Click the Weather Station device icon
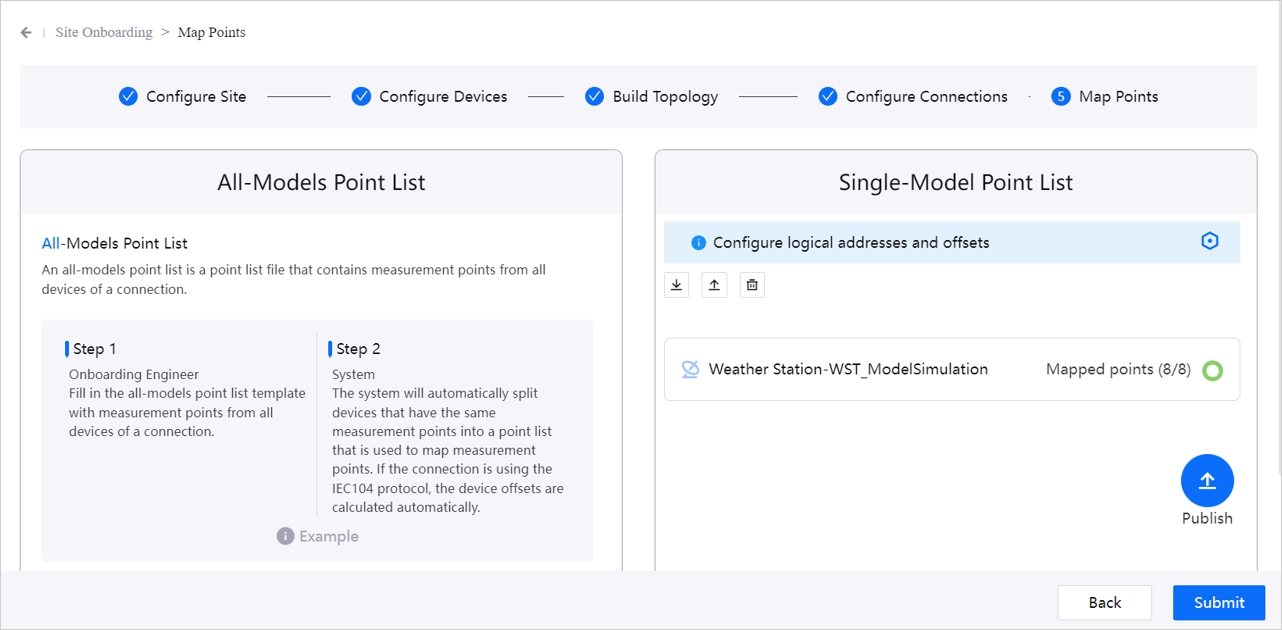The height and width of the screenshot is (630, 1282). click(690, 370)
